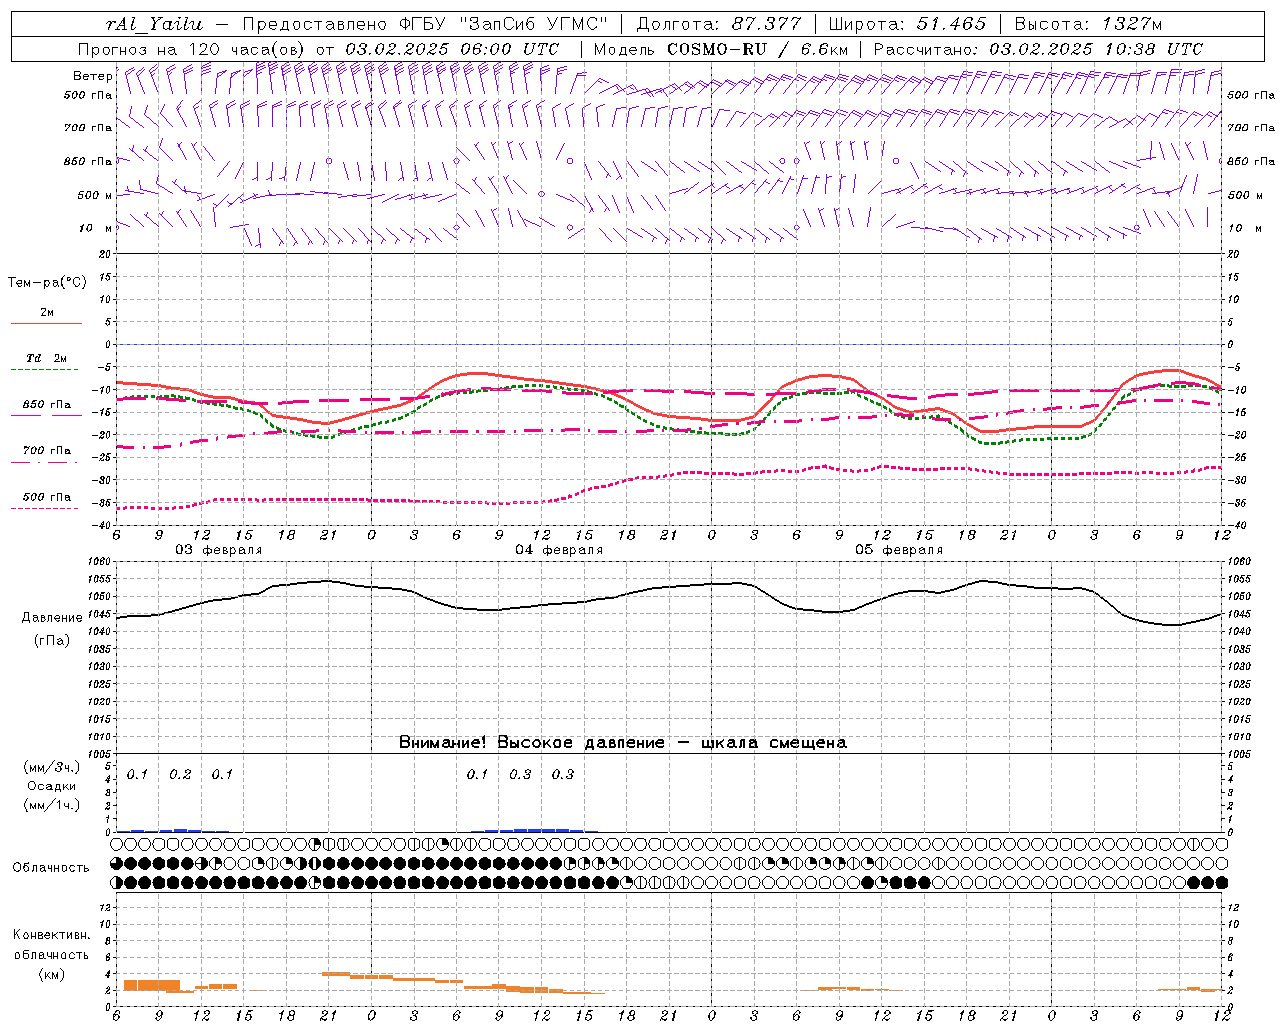Click the "(мм/3ч.)" precipitation unit label
1280x1024 pixels.
(52, 768)
